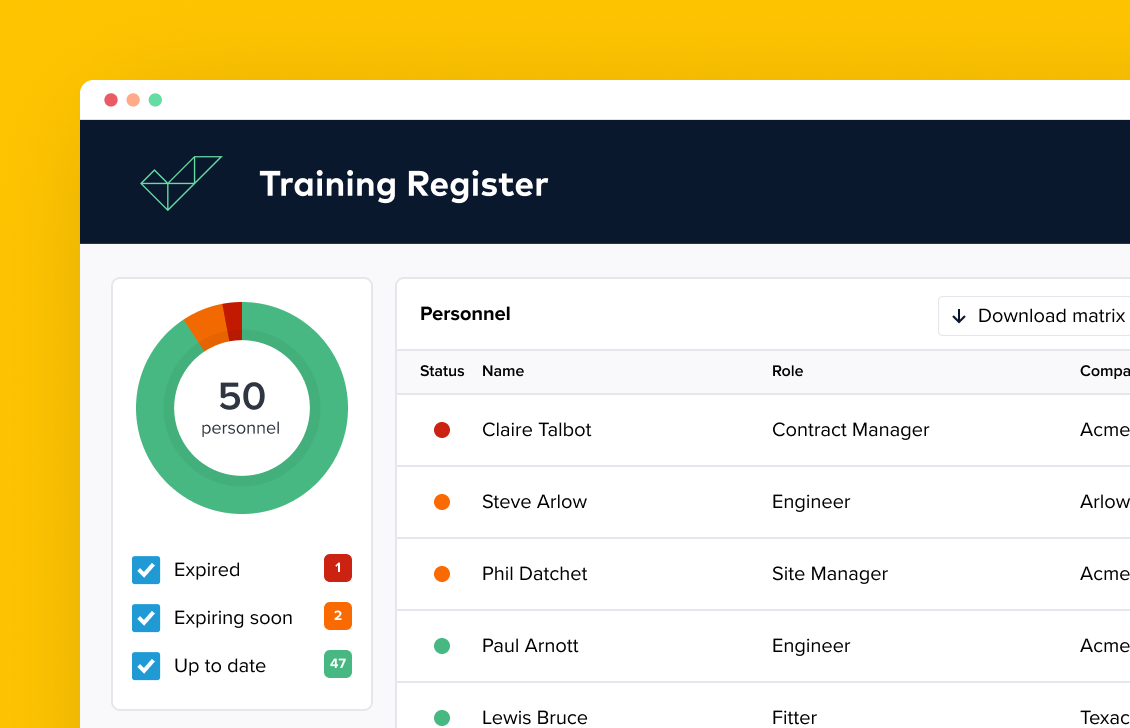The height and width of the screenshot is (728, 1130).
Task: Click the green status dot beside Lewis Bruce
Action: 442,716
